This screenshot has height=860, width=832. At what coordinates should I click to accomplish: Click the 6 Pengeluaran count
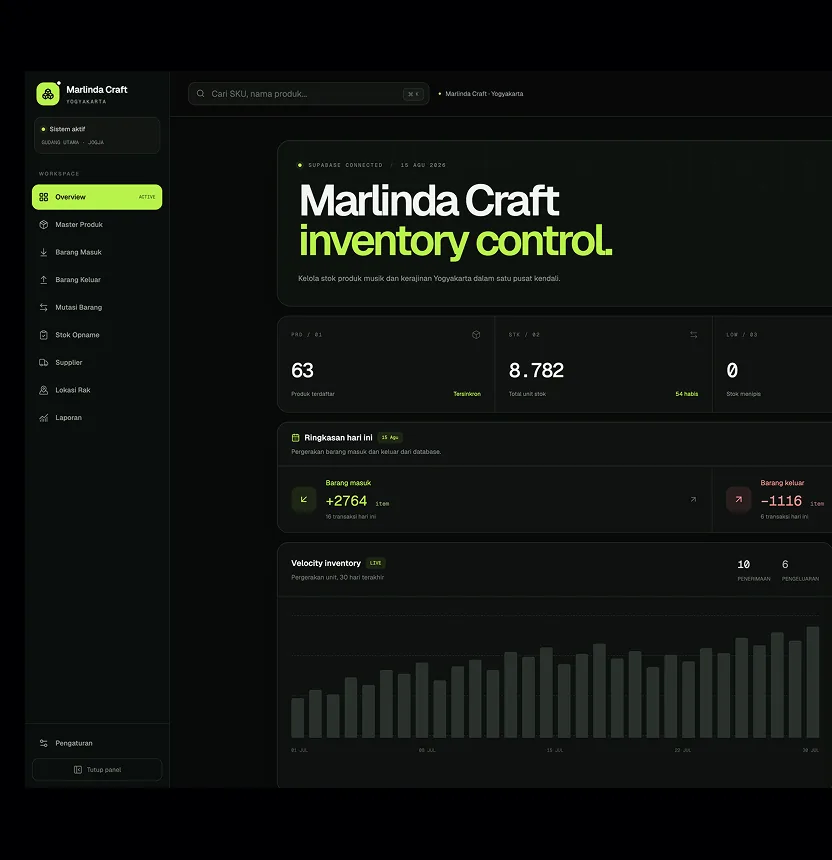coord(785,564)
